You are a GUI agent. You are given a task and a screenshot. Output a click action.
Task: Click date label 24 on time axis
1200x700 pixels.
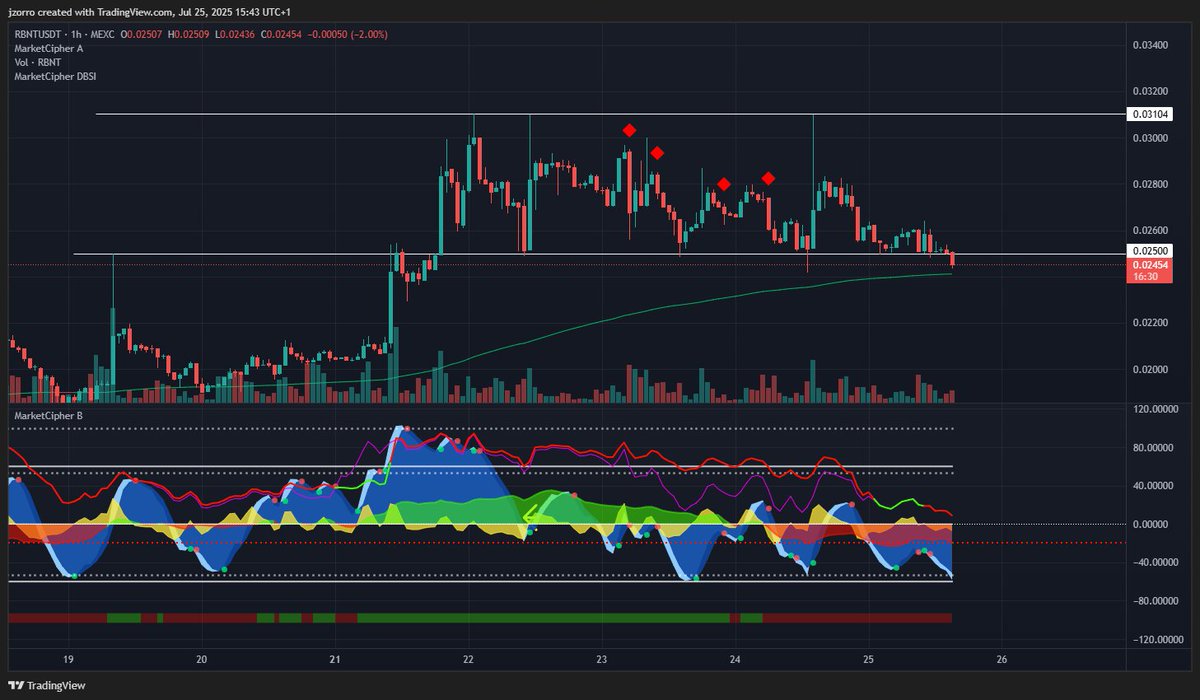[735, 660]
